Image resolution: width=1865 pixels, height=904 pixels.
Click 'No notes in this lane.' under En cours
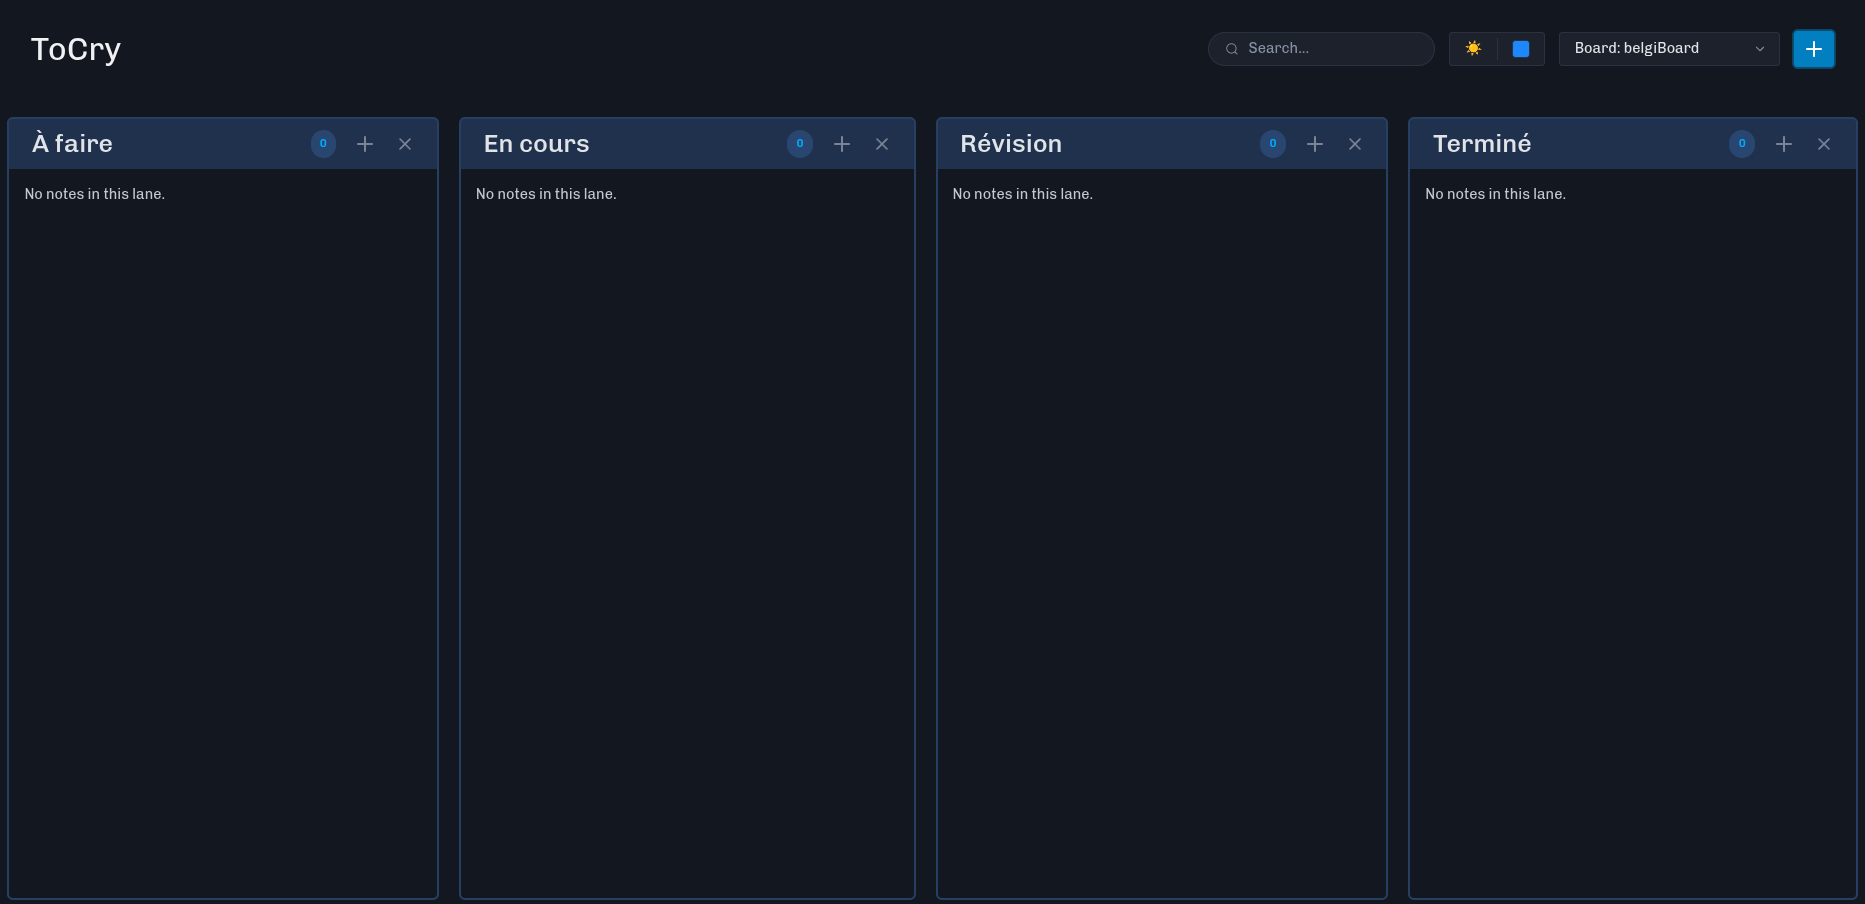coord(546,194)
